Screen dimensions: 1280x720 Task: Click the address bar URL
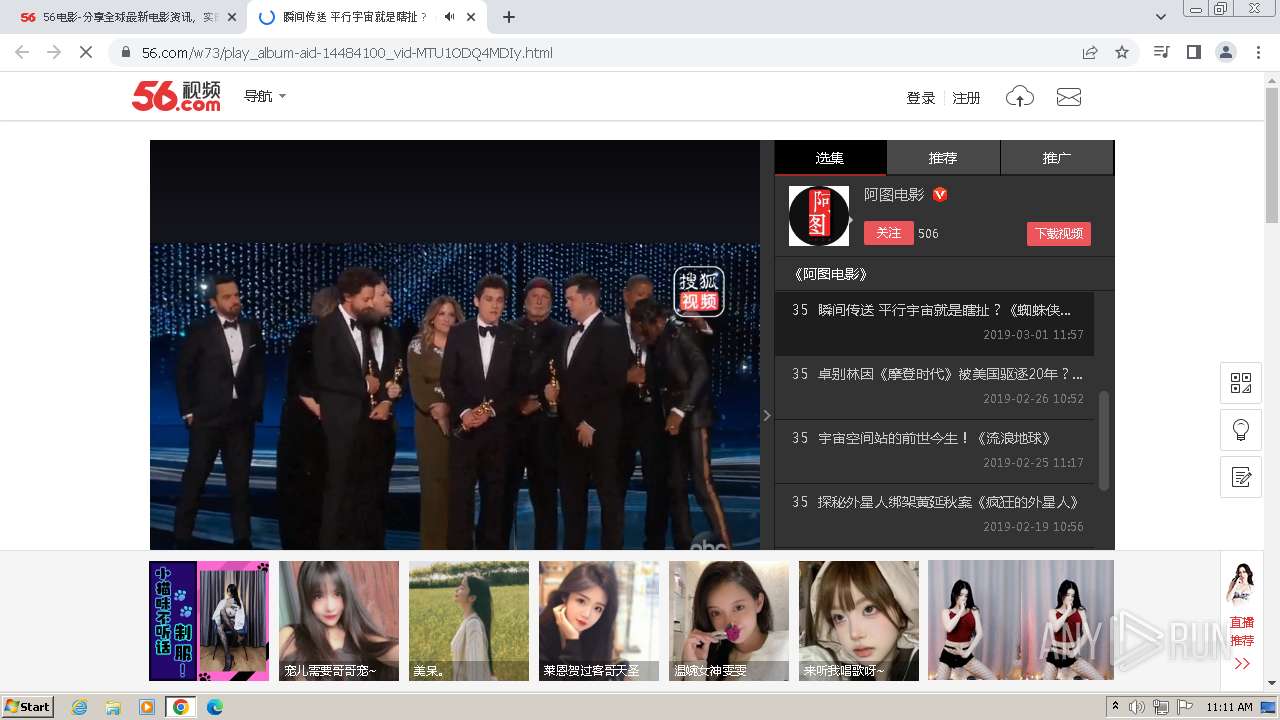coord(347,53)
